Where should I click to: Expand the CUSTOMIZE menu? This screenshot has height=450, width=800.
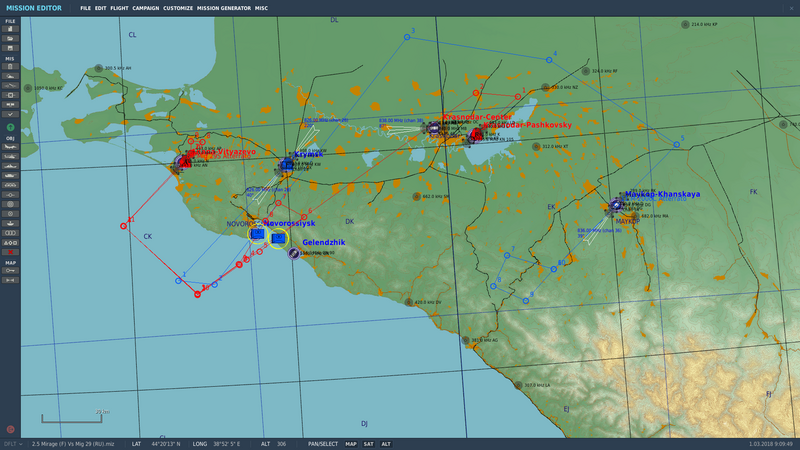tap(178, 7)
